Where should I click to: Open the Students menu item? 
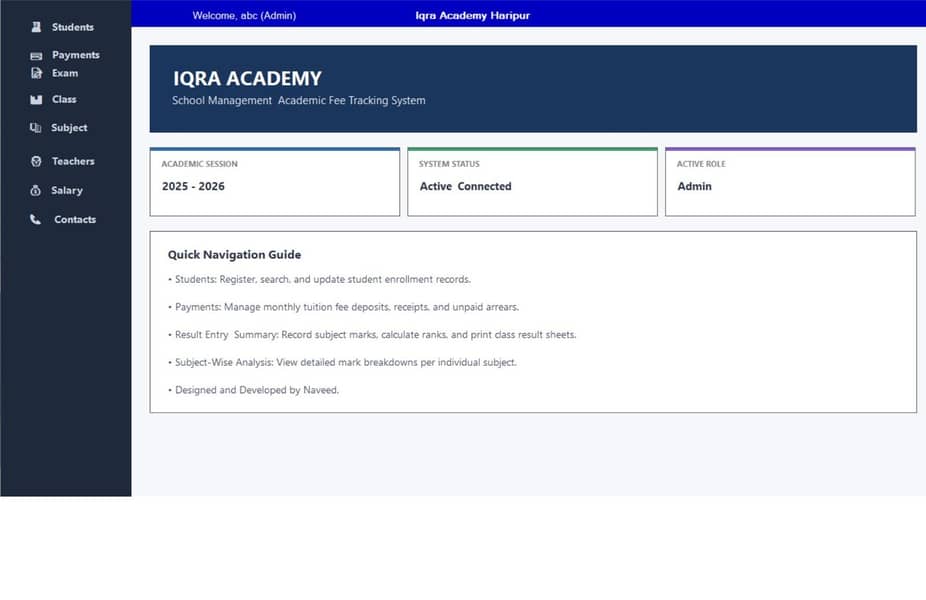[x=73, y=27]
